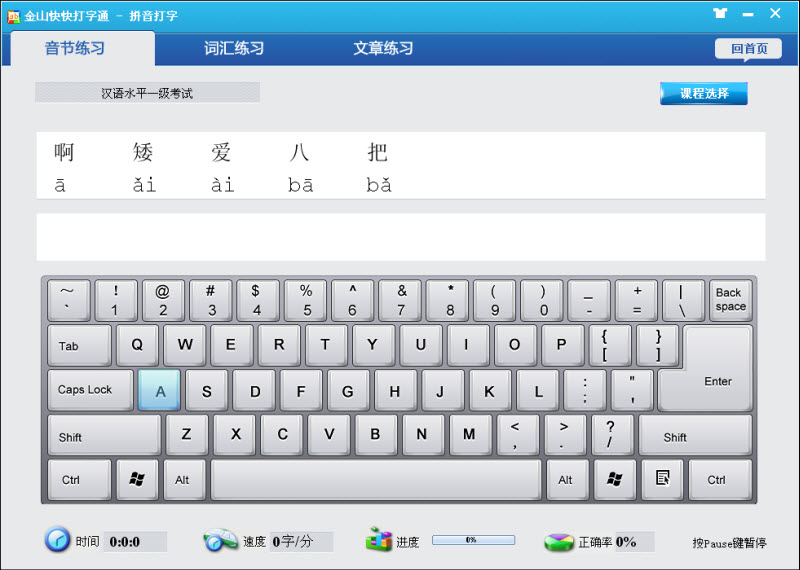The width and height of the screenshot is (800, 570).
Task: Click the pinyin bǎ under 把
Action: (379, 185)
